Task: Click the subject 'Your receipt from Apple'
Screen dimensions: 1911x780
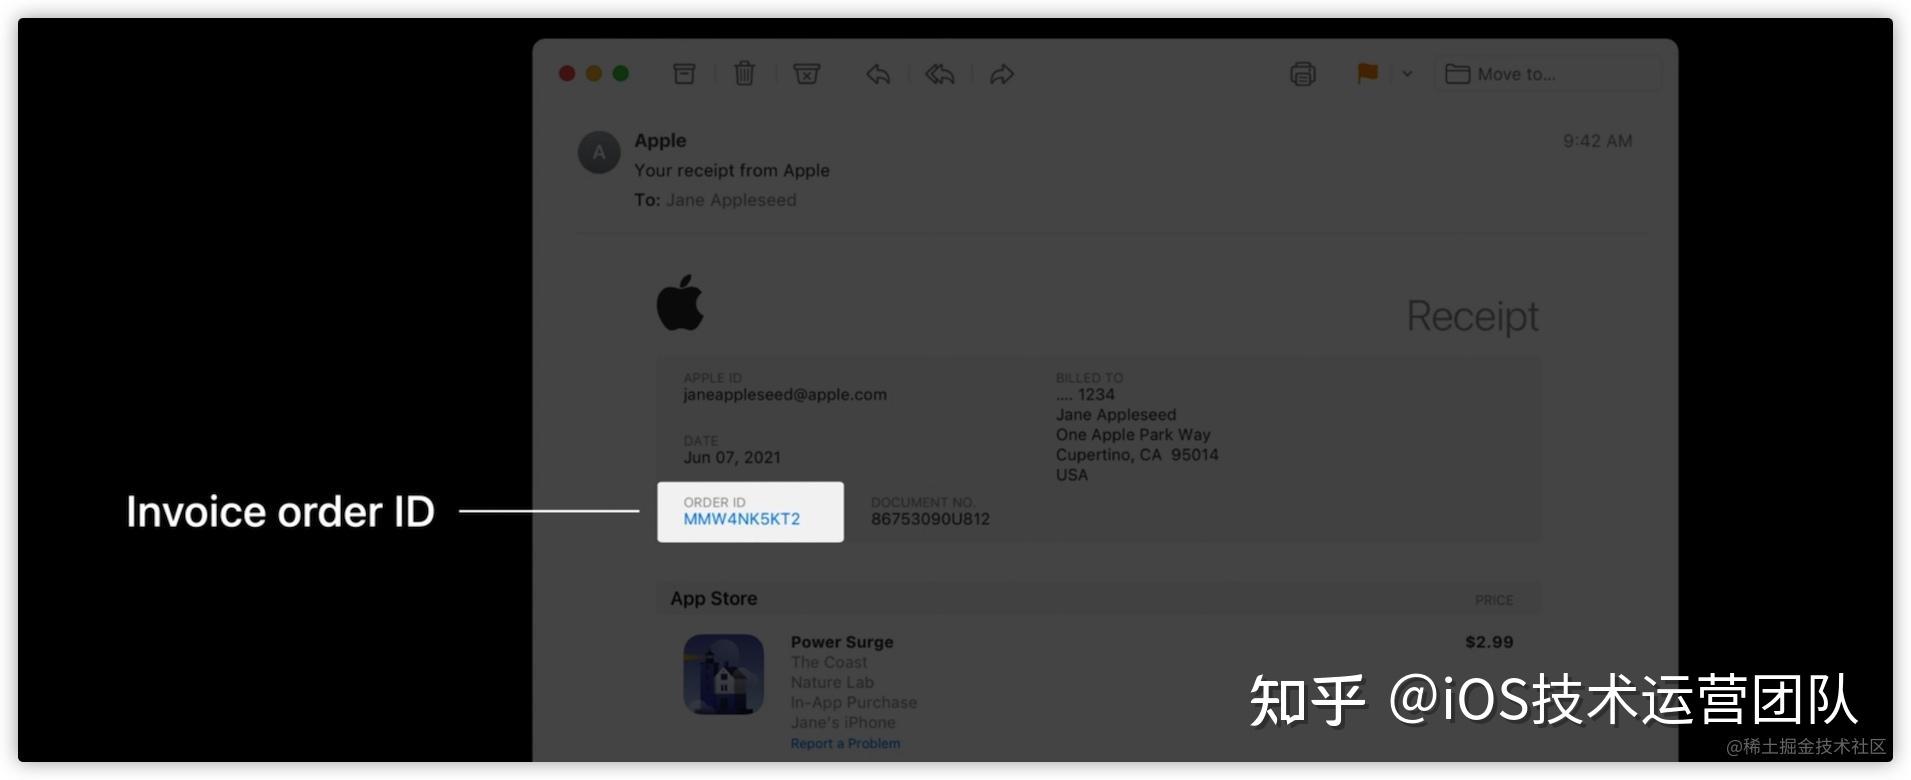Action: (x=732, y=170)
